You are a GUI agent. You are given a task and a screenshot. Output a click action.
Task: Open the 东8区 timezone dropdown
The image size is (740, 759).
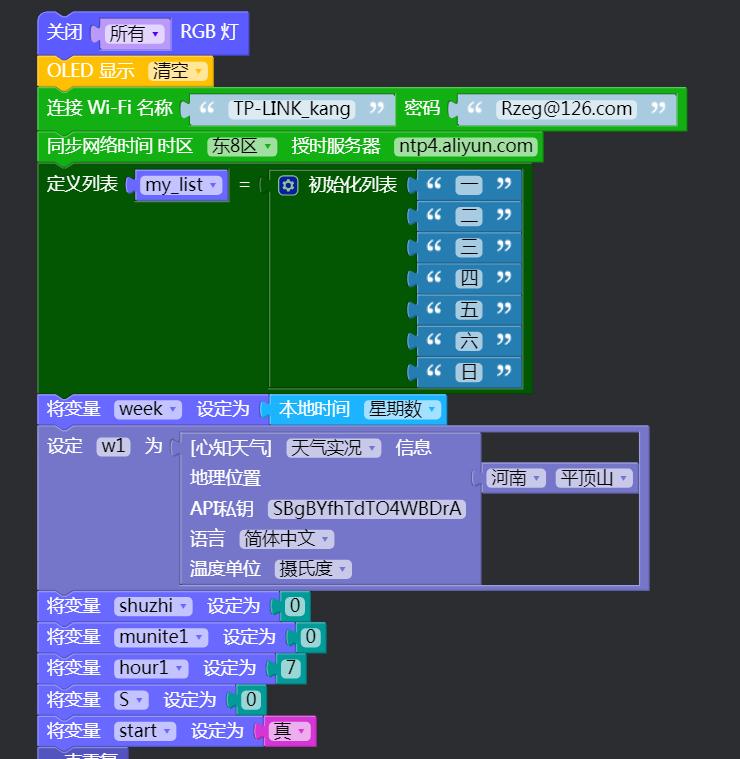[x=242, y=146]
